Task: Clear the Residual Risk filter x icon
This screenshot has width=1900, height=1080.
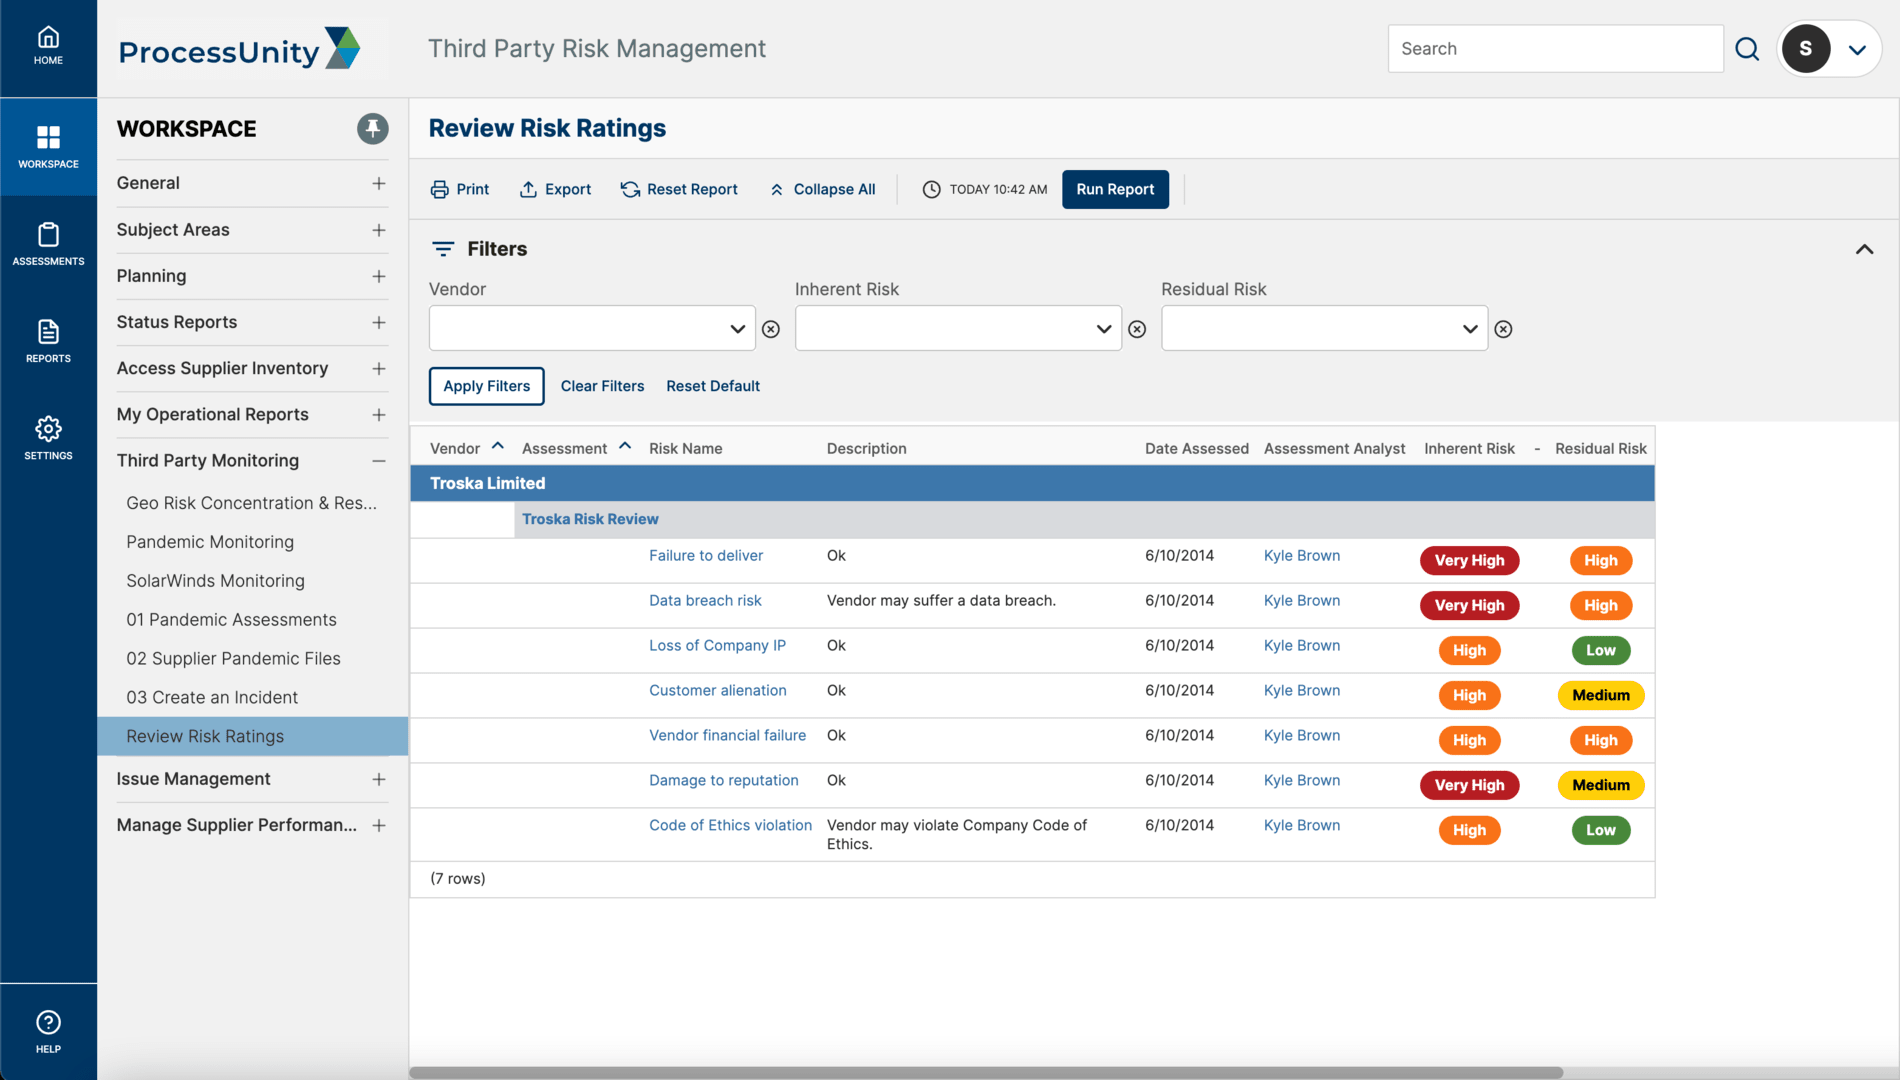Action: click(x=1503, y=329)
